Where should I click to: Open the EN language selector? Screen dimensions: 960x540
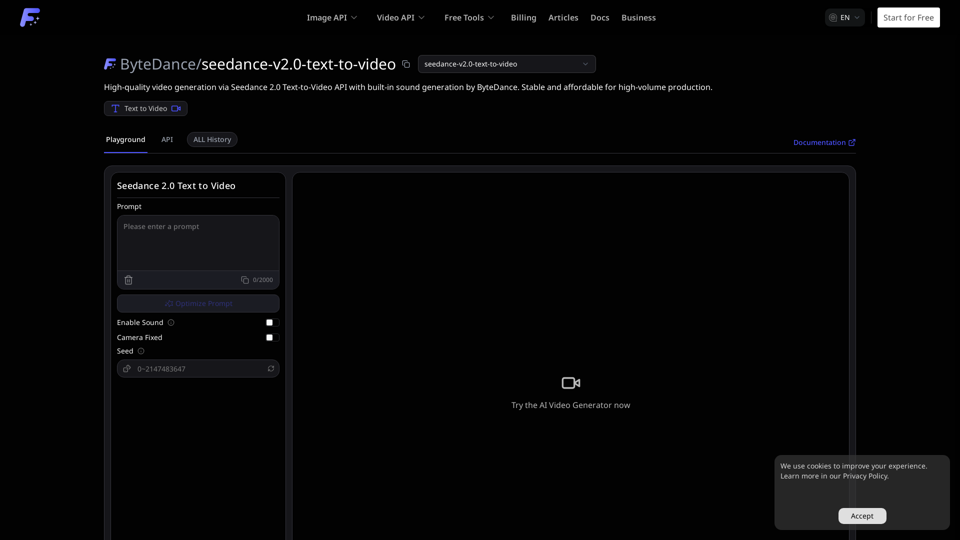(844, 18)
